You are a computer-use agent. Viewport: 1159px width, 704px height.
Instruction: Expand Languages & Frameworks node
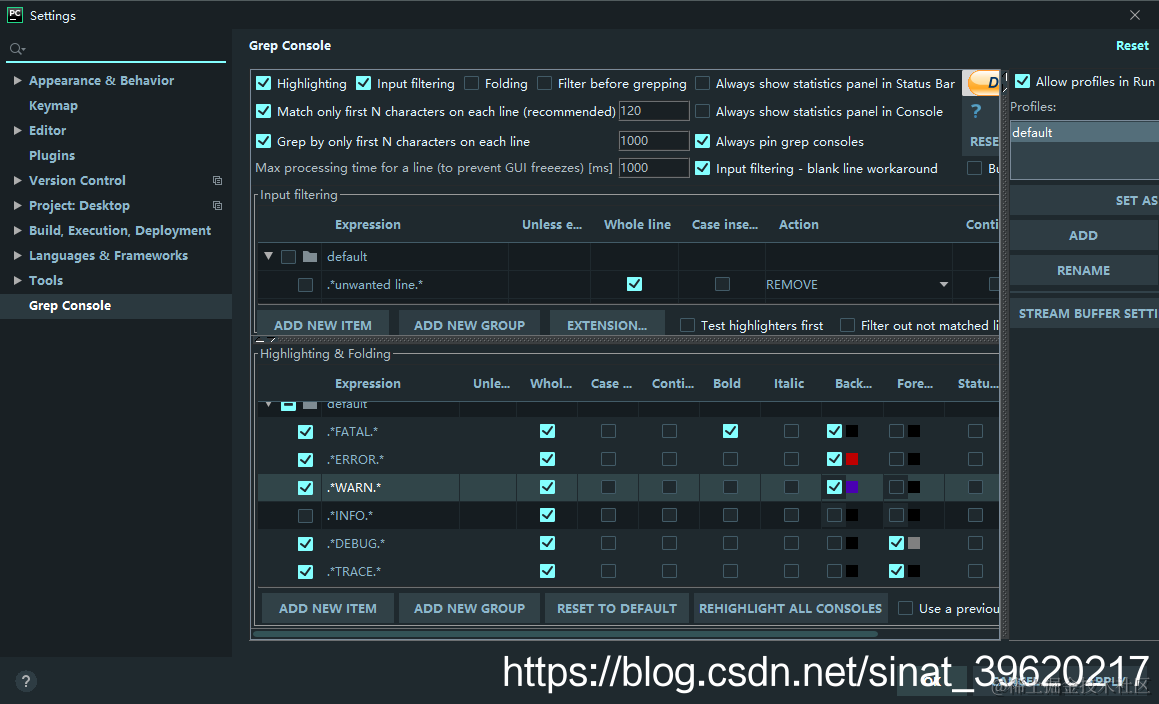tap(17, 256)
